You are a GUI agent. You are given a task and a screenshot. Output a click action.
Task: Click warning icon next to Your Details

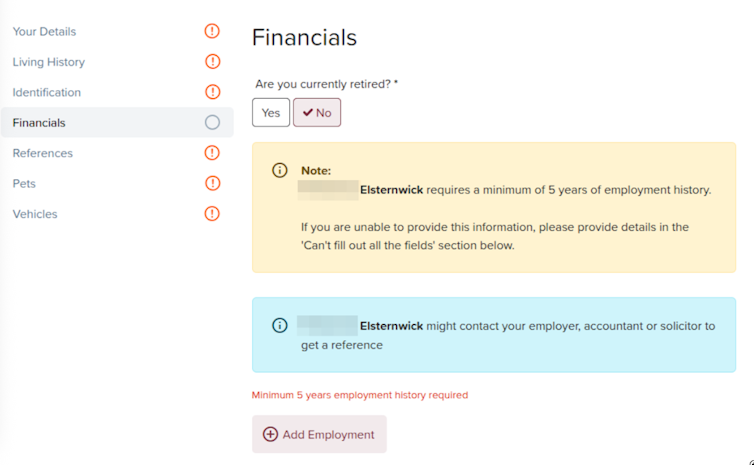point(212,31)
